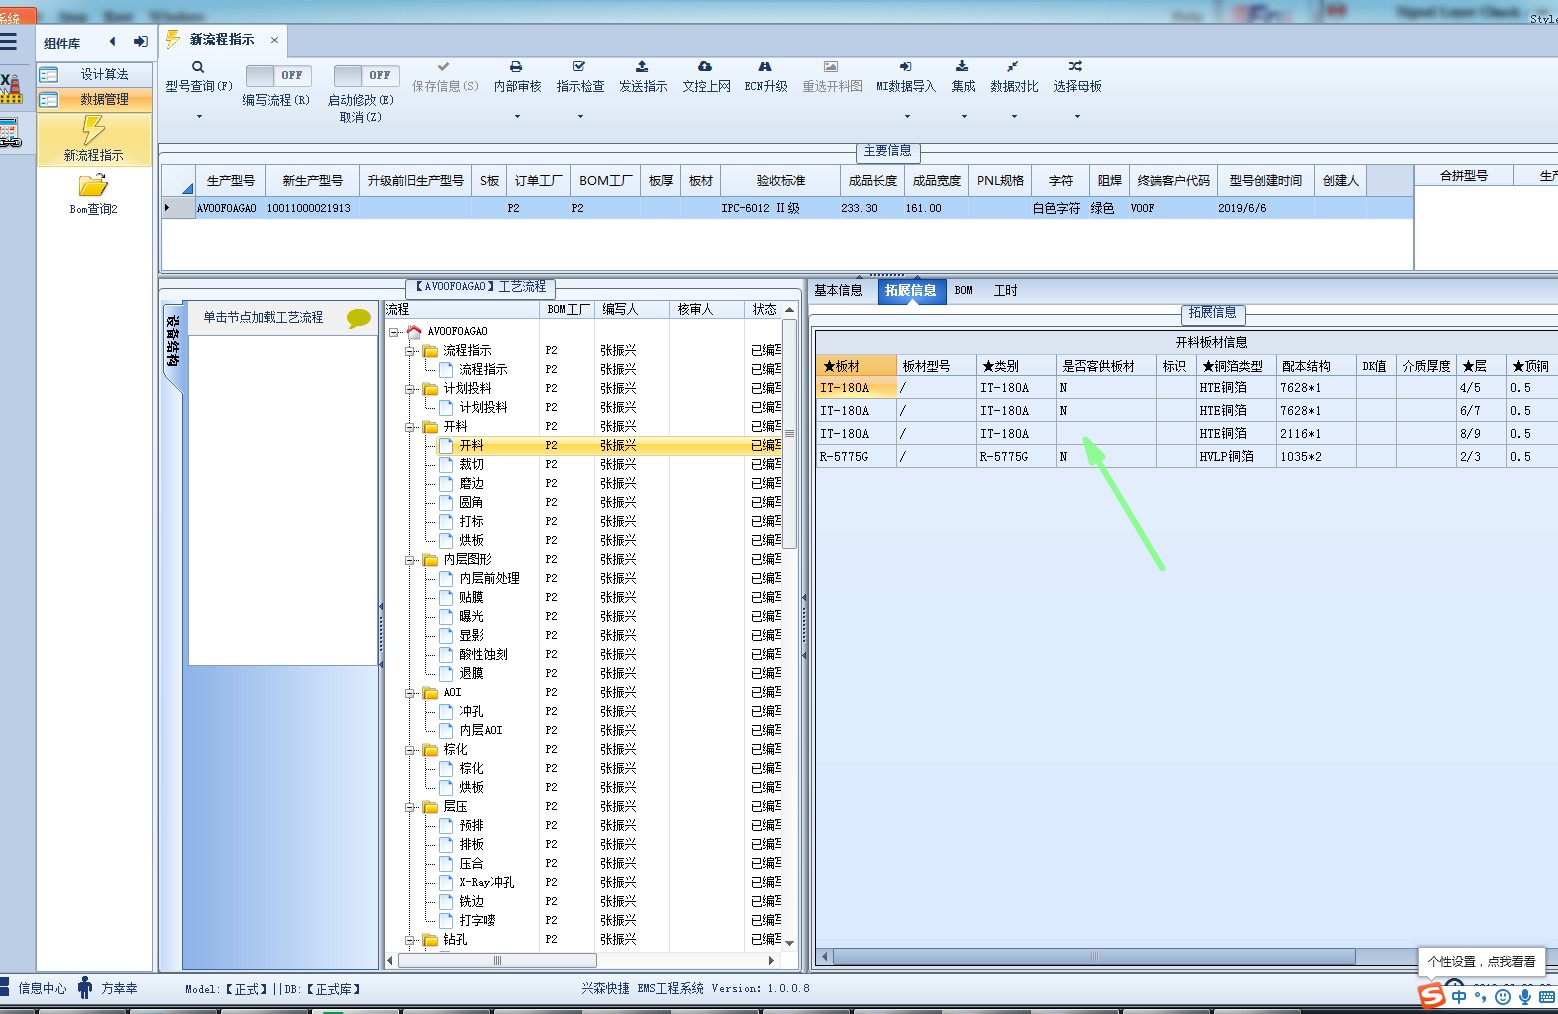The image size is (1558, 1014).
Task: Click the factory system icon
Action: tap(10, 88)
